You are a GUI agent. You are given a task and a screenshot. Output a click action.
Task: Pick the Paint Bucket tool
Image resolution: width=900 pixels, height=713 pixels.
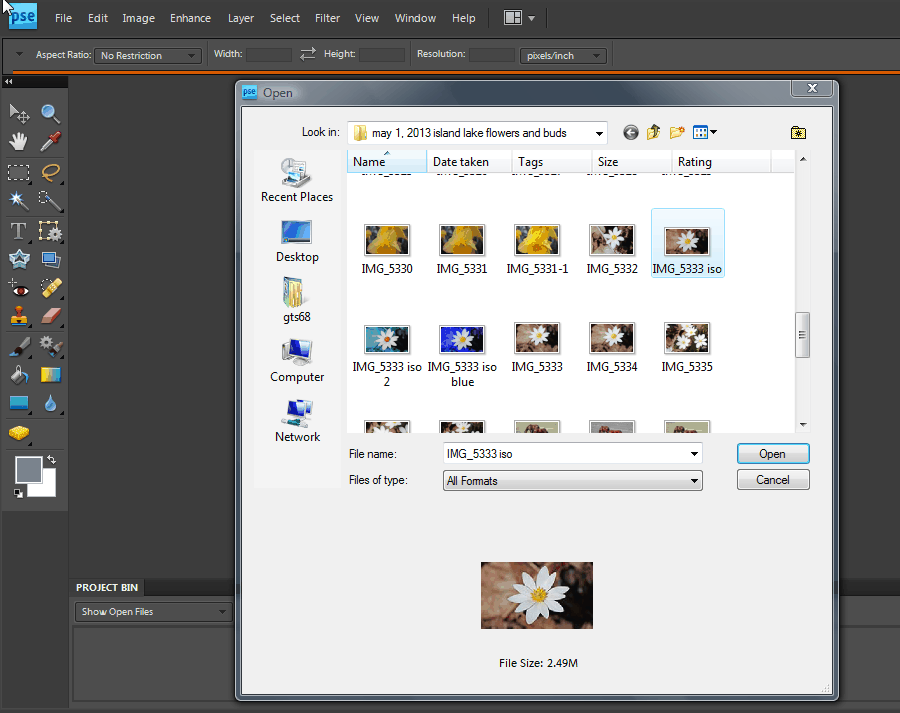click(18, 376)
